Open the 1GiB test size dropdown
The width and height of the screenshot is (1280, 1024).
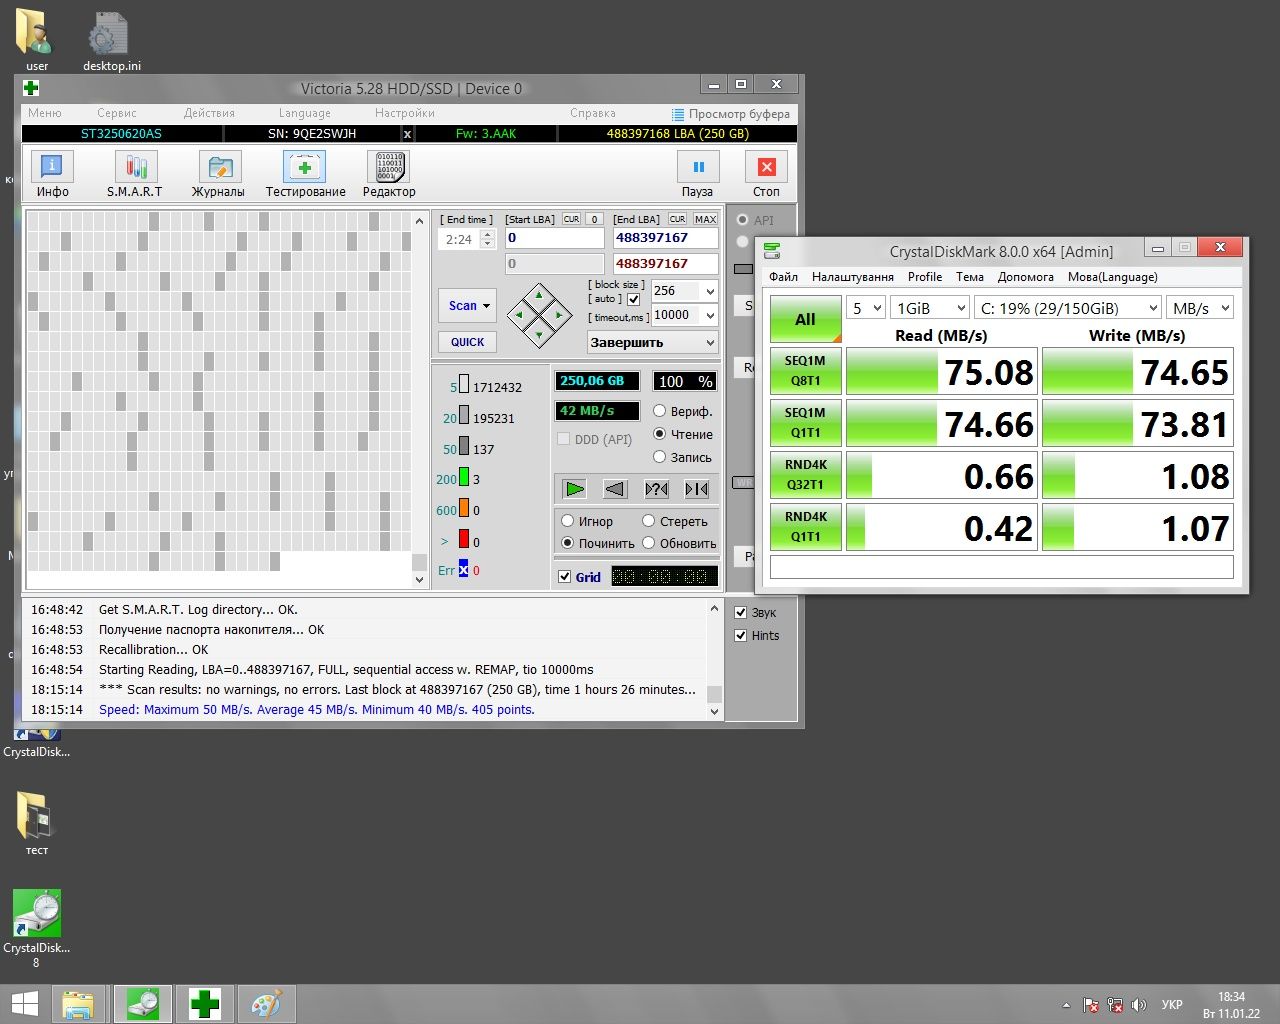point(930,308)
